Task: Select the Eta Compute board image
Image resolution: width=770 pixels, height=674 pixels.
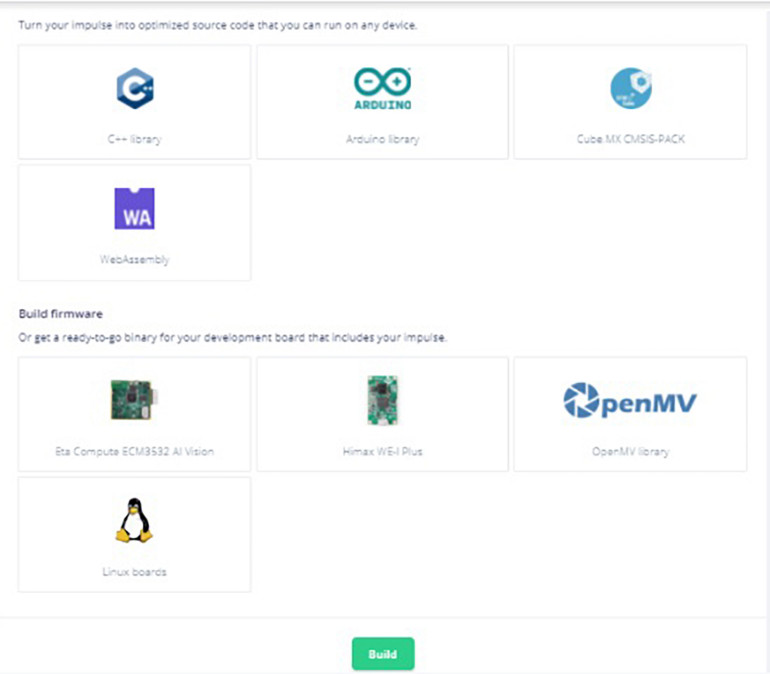Action: click(x=134, y=401)
